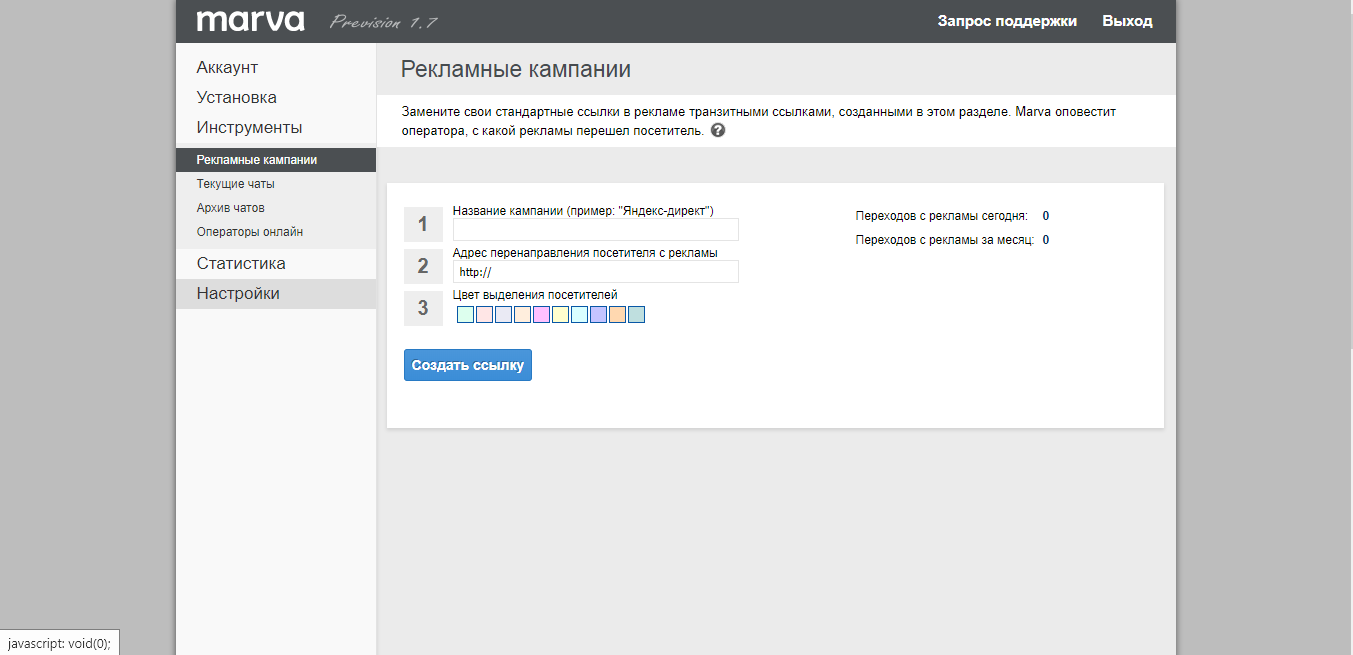Click the campaign name input field
This screenshot has width=1353, height=655.
coord(595,229)
